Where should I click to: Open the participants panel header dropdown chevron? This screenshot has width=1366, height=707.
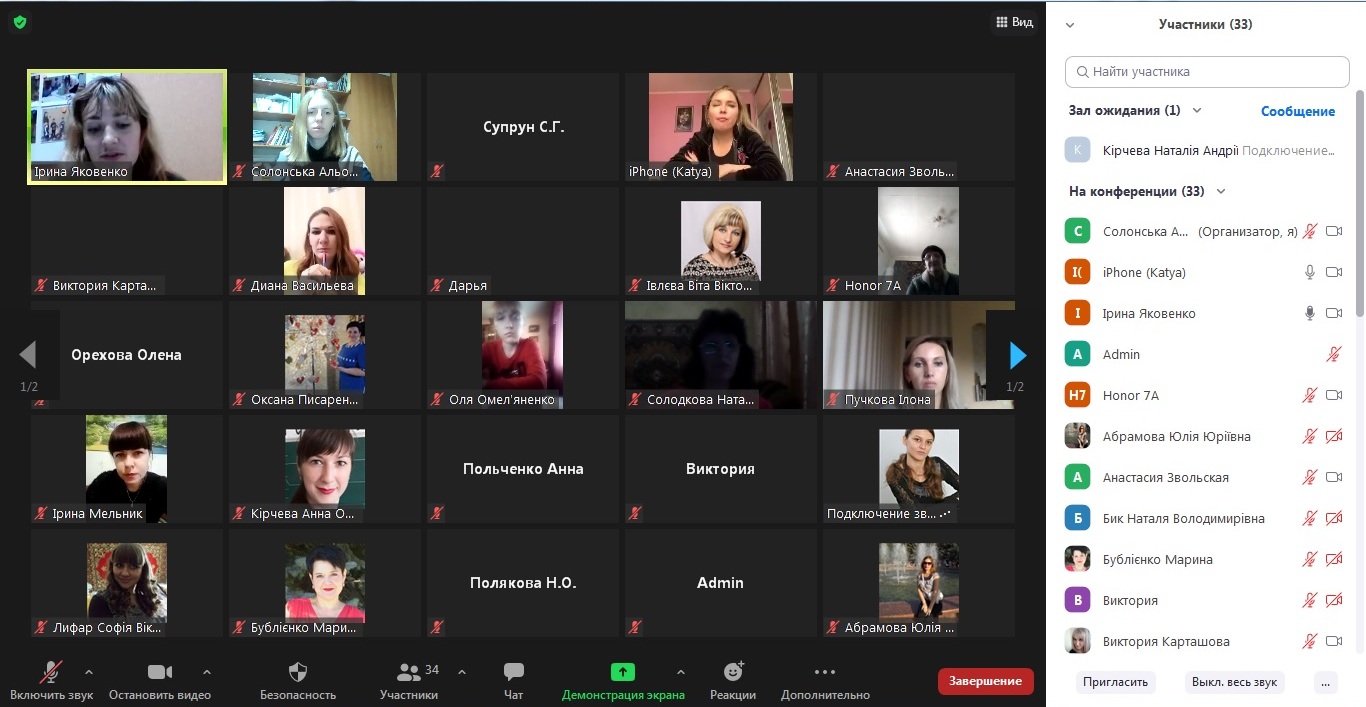click(x=1070, y=25)
